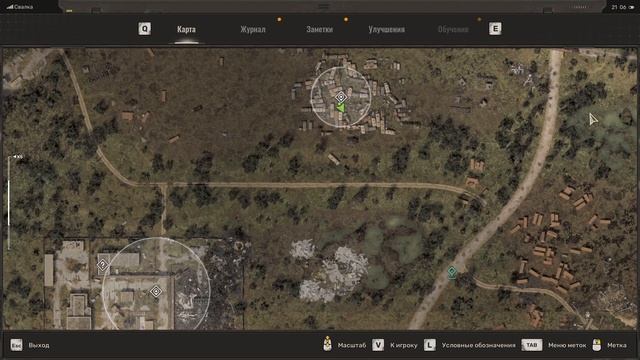Click the TAB key icon
The height and width of the screenshot is (360, 640).
[532, 345]
